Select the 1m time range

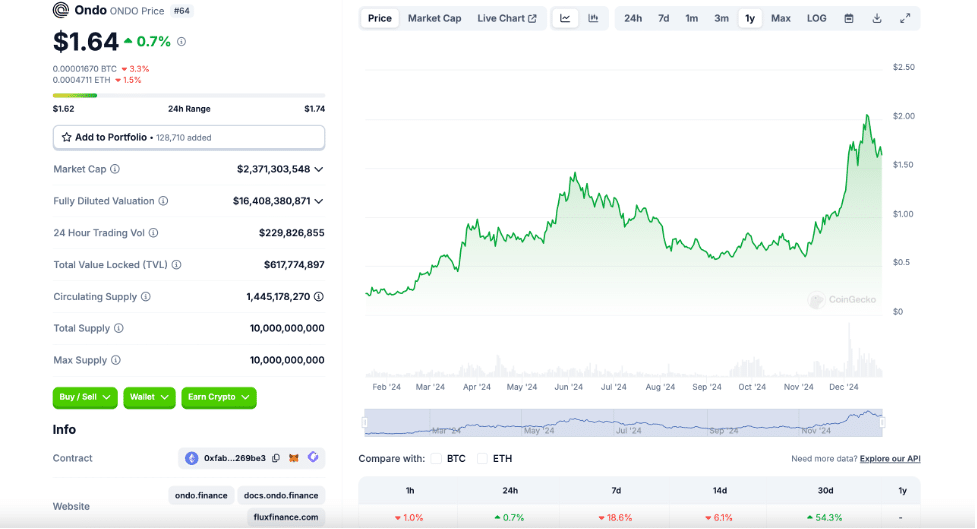692,18
